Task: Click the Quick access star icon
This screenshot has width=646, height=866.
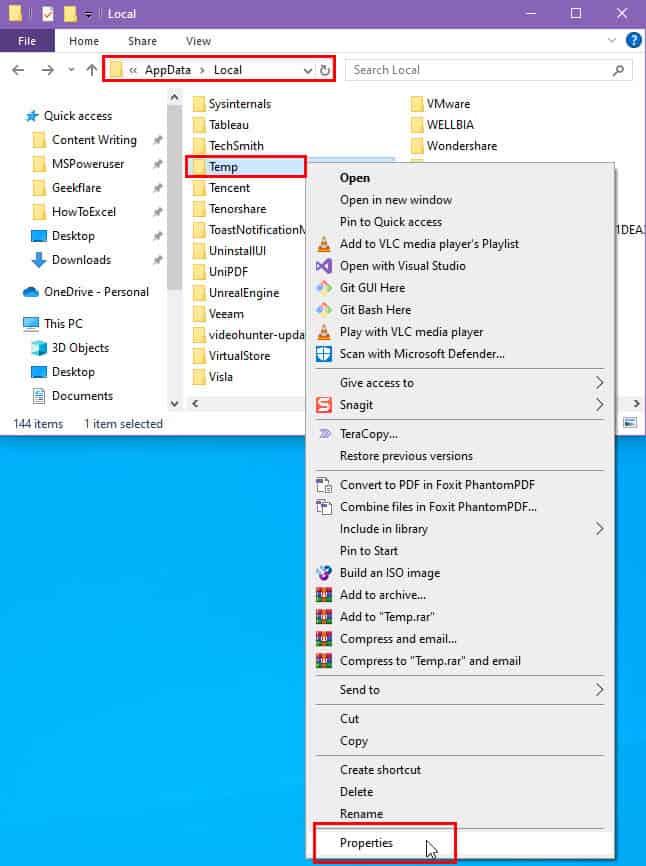Action: (x=32, y=116)
